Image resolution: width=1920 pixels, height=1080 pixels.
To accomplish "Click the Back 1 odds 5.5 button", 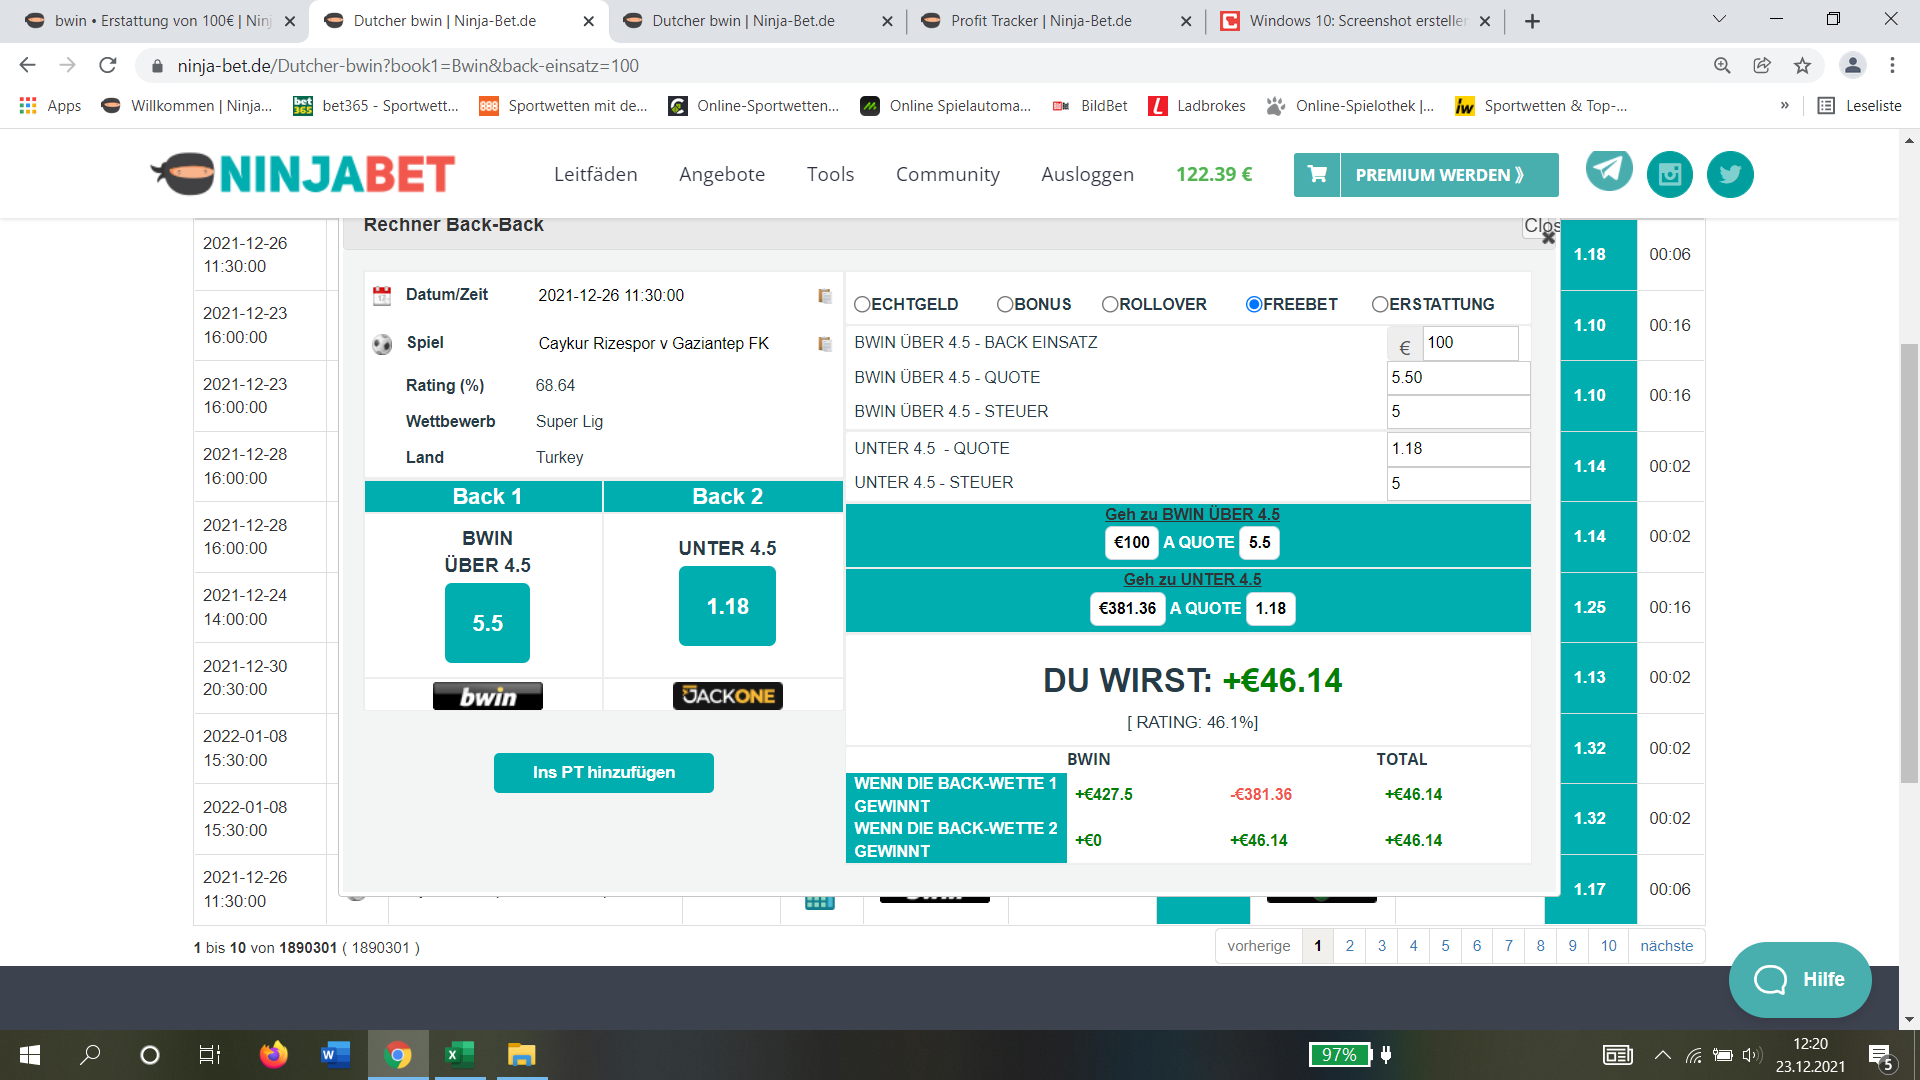I will coord(488,623).
